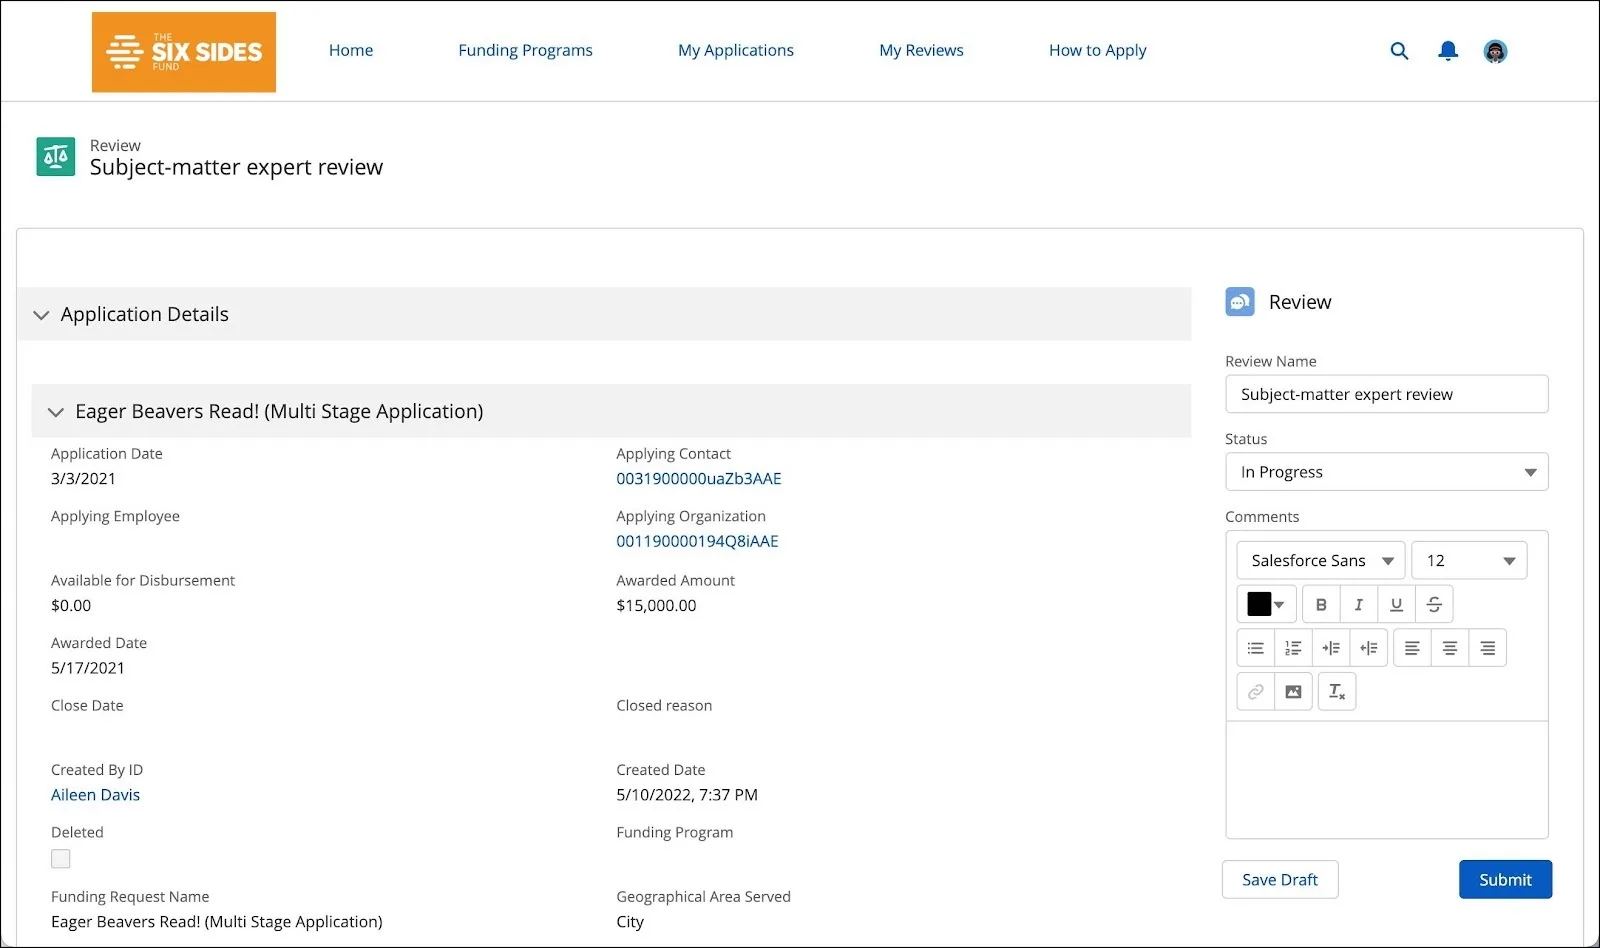Image resolution: width=1600 pixels, height=948 pixels.
Task: Go to the Home tab
Action: [x=351, y=50]
